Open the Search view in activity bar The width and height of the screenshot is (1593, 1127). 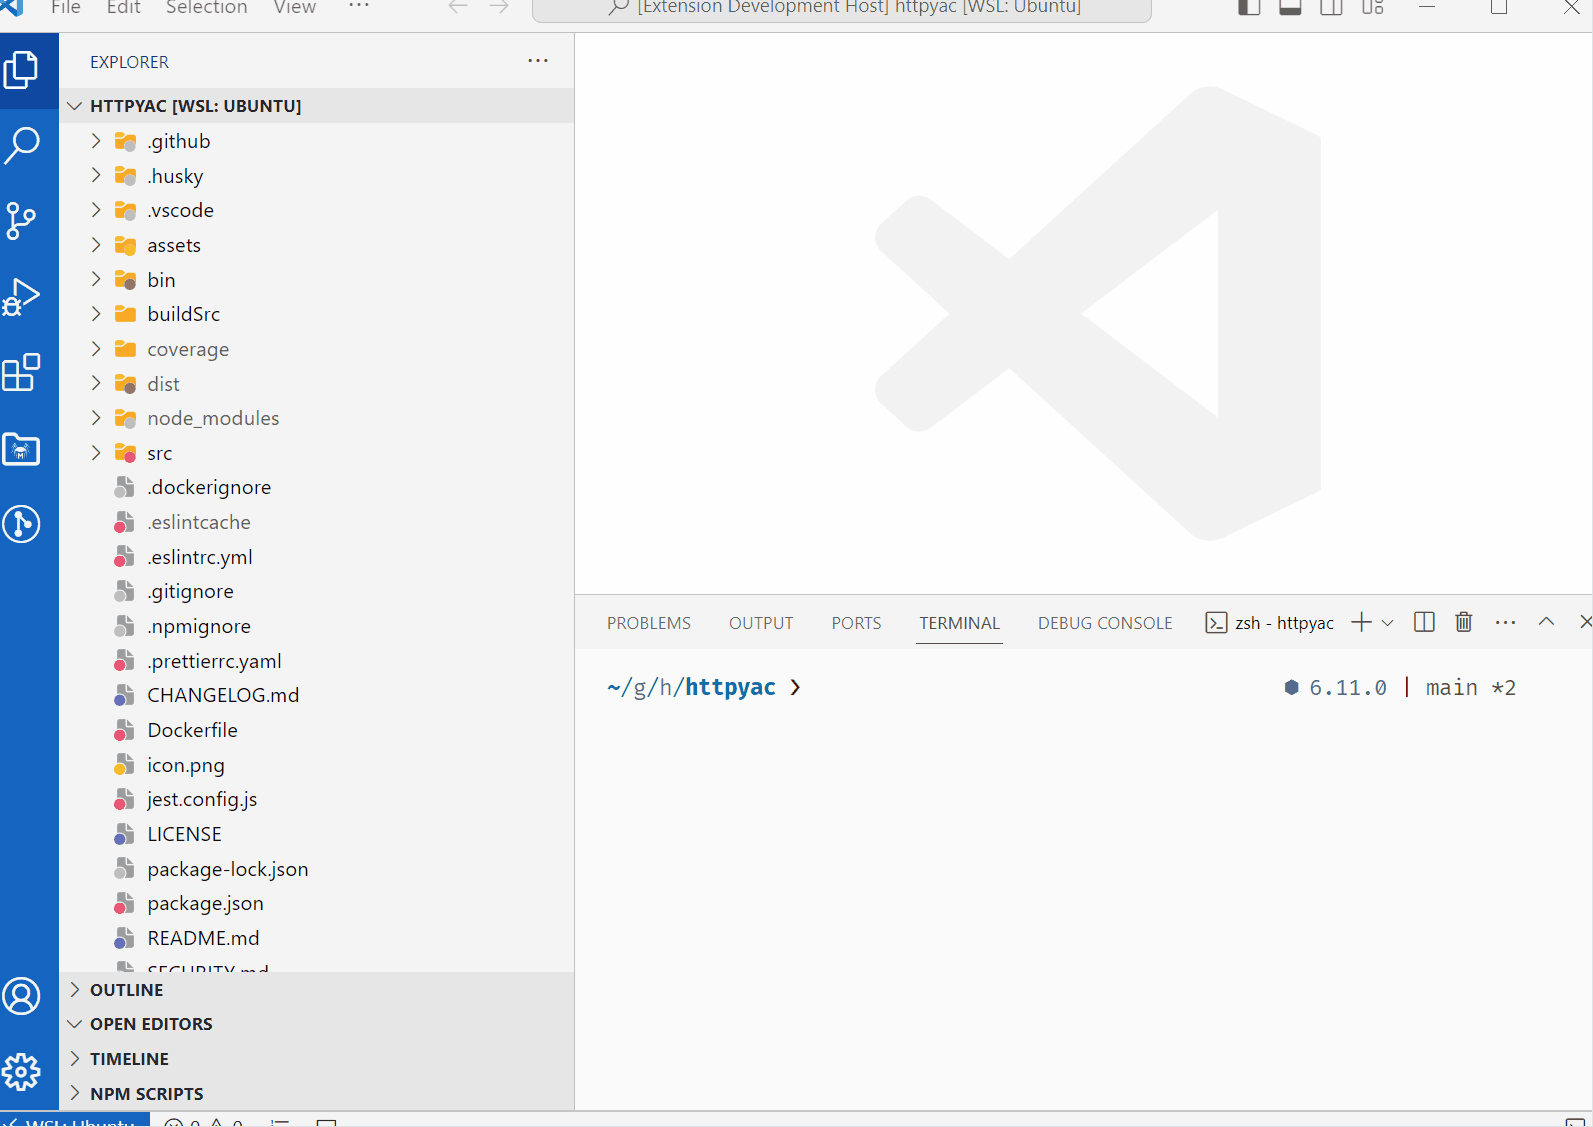(x=22, y=146)
